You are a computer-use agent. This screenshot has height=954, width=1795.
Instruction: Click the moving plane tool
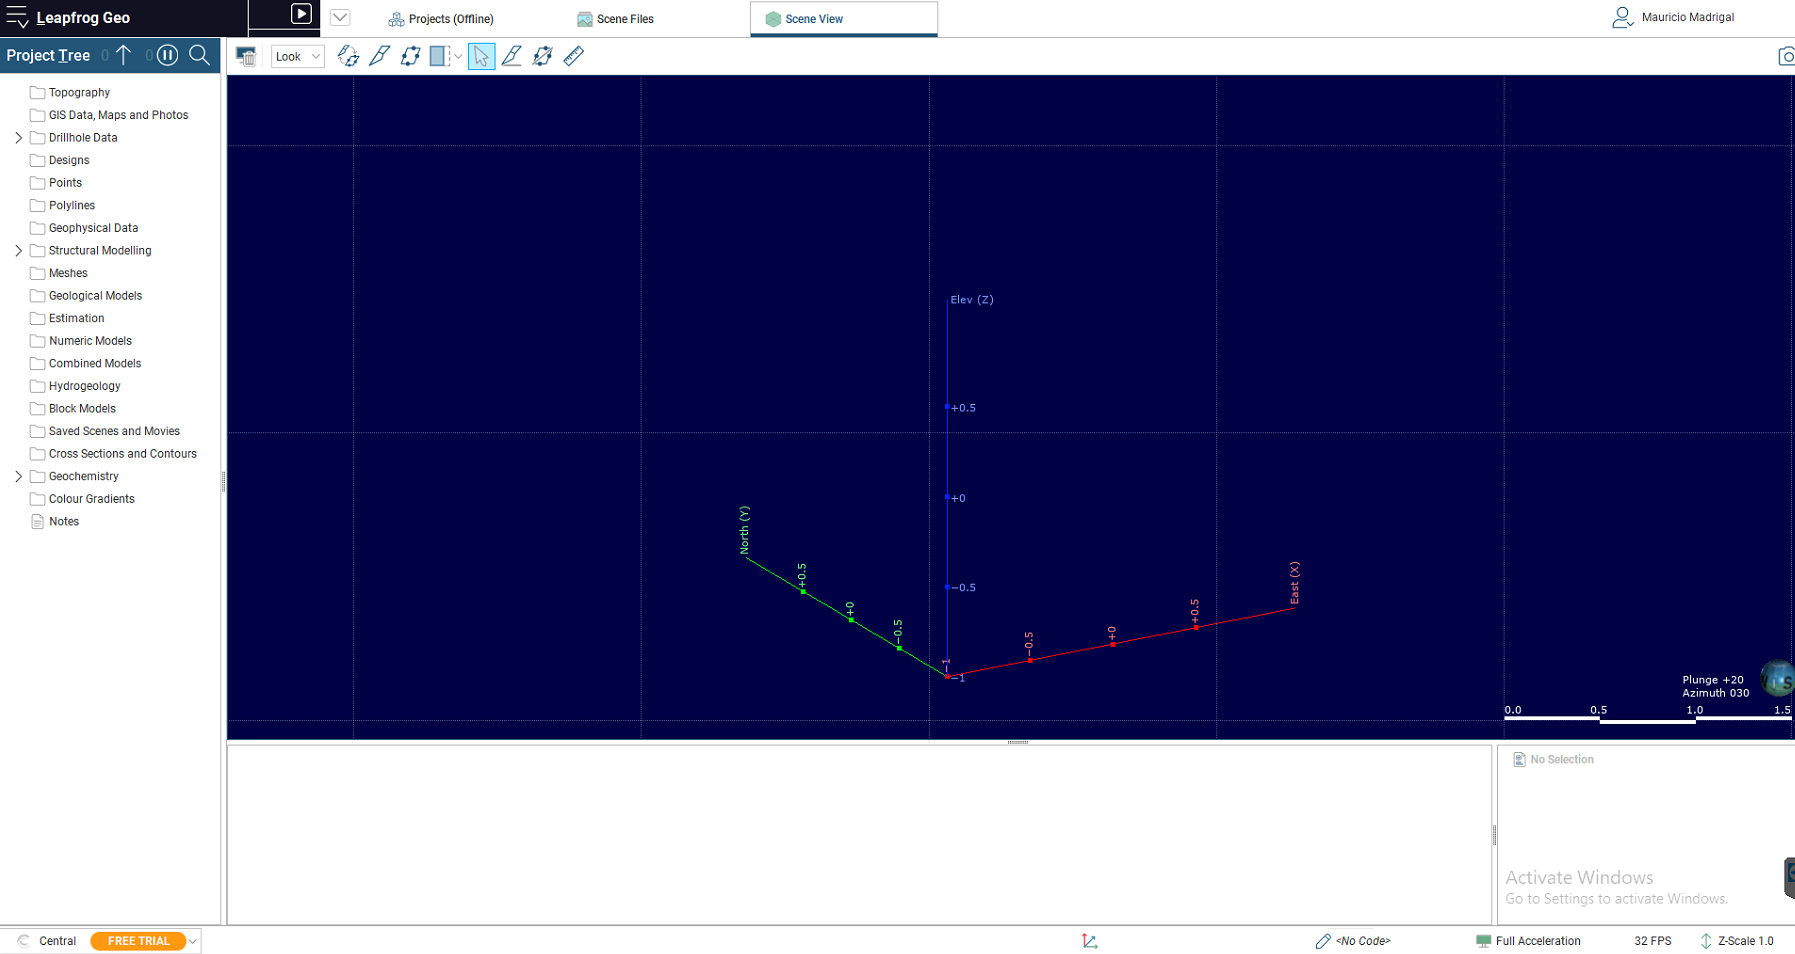pyautogui.click(x=543, y=56)
